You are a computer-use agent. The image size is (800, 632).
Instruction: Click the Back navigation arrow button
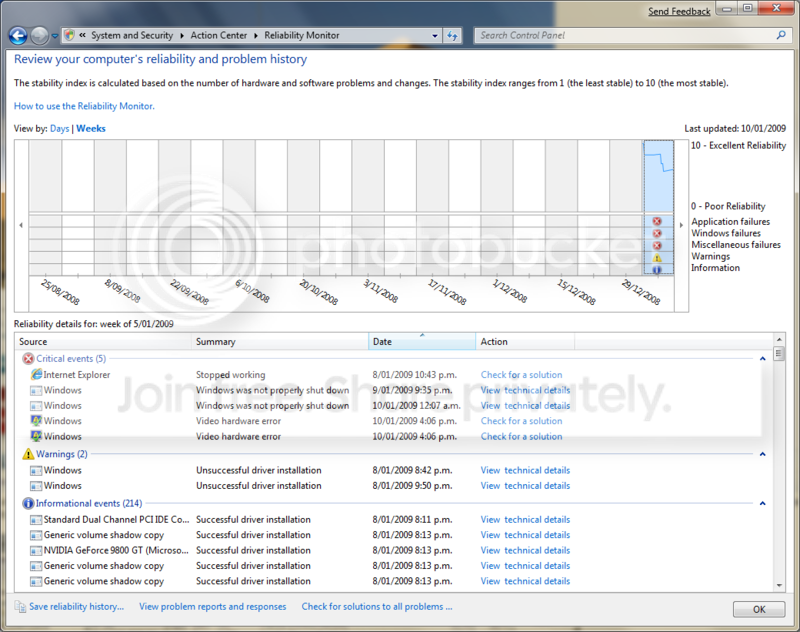click(18, 36)
